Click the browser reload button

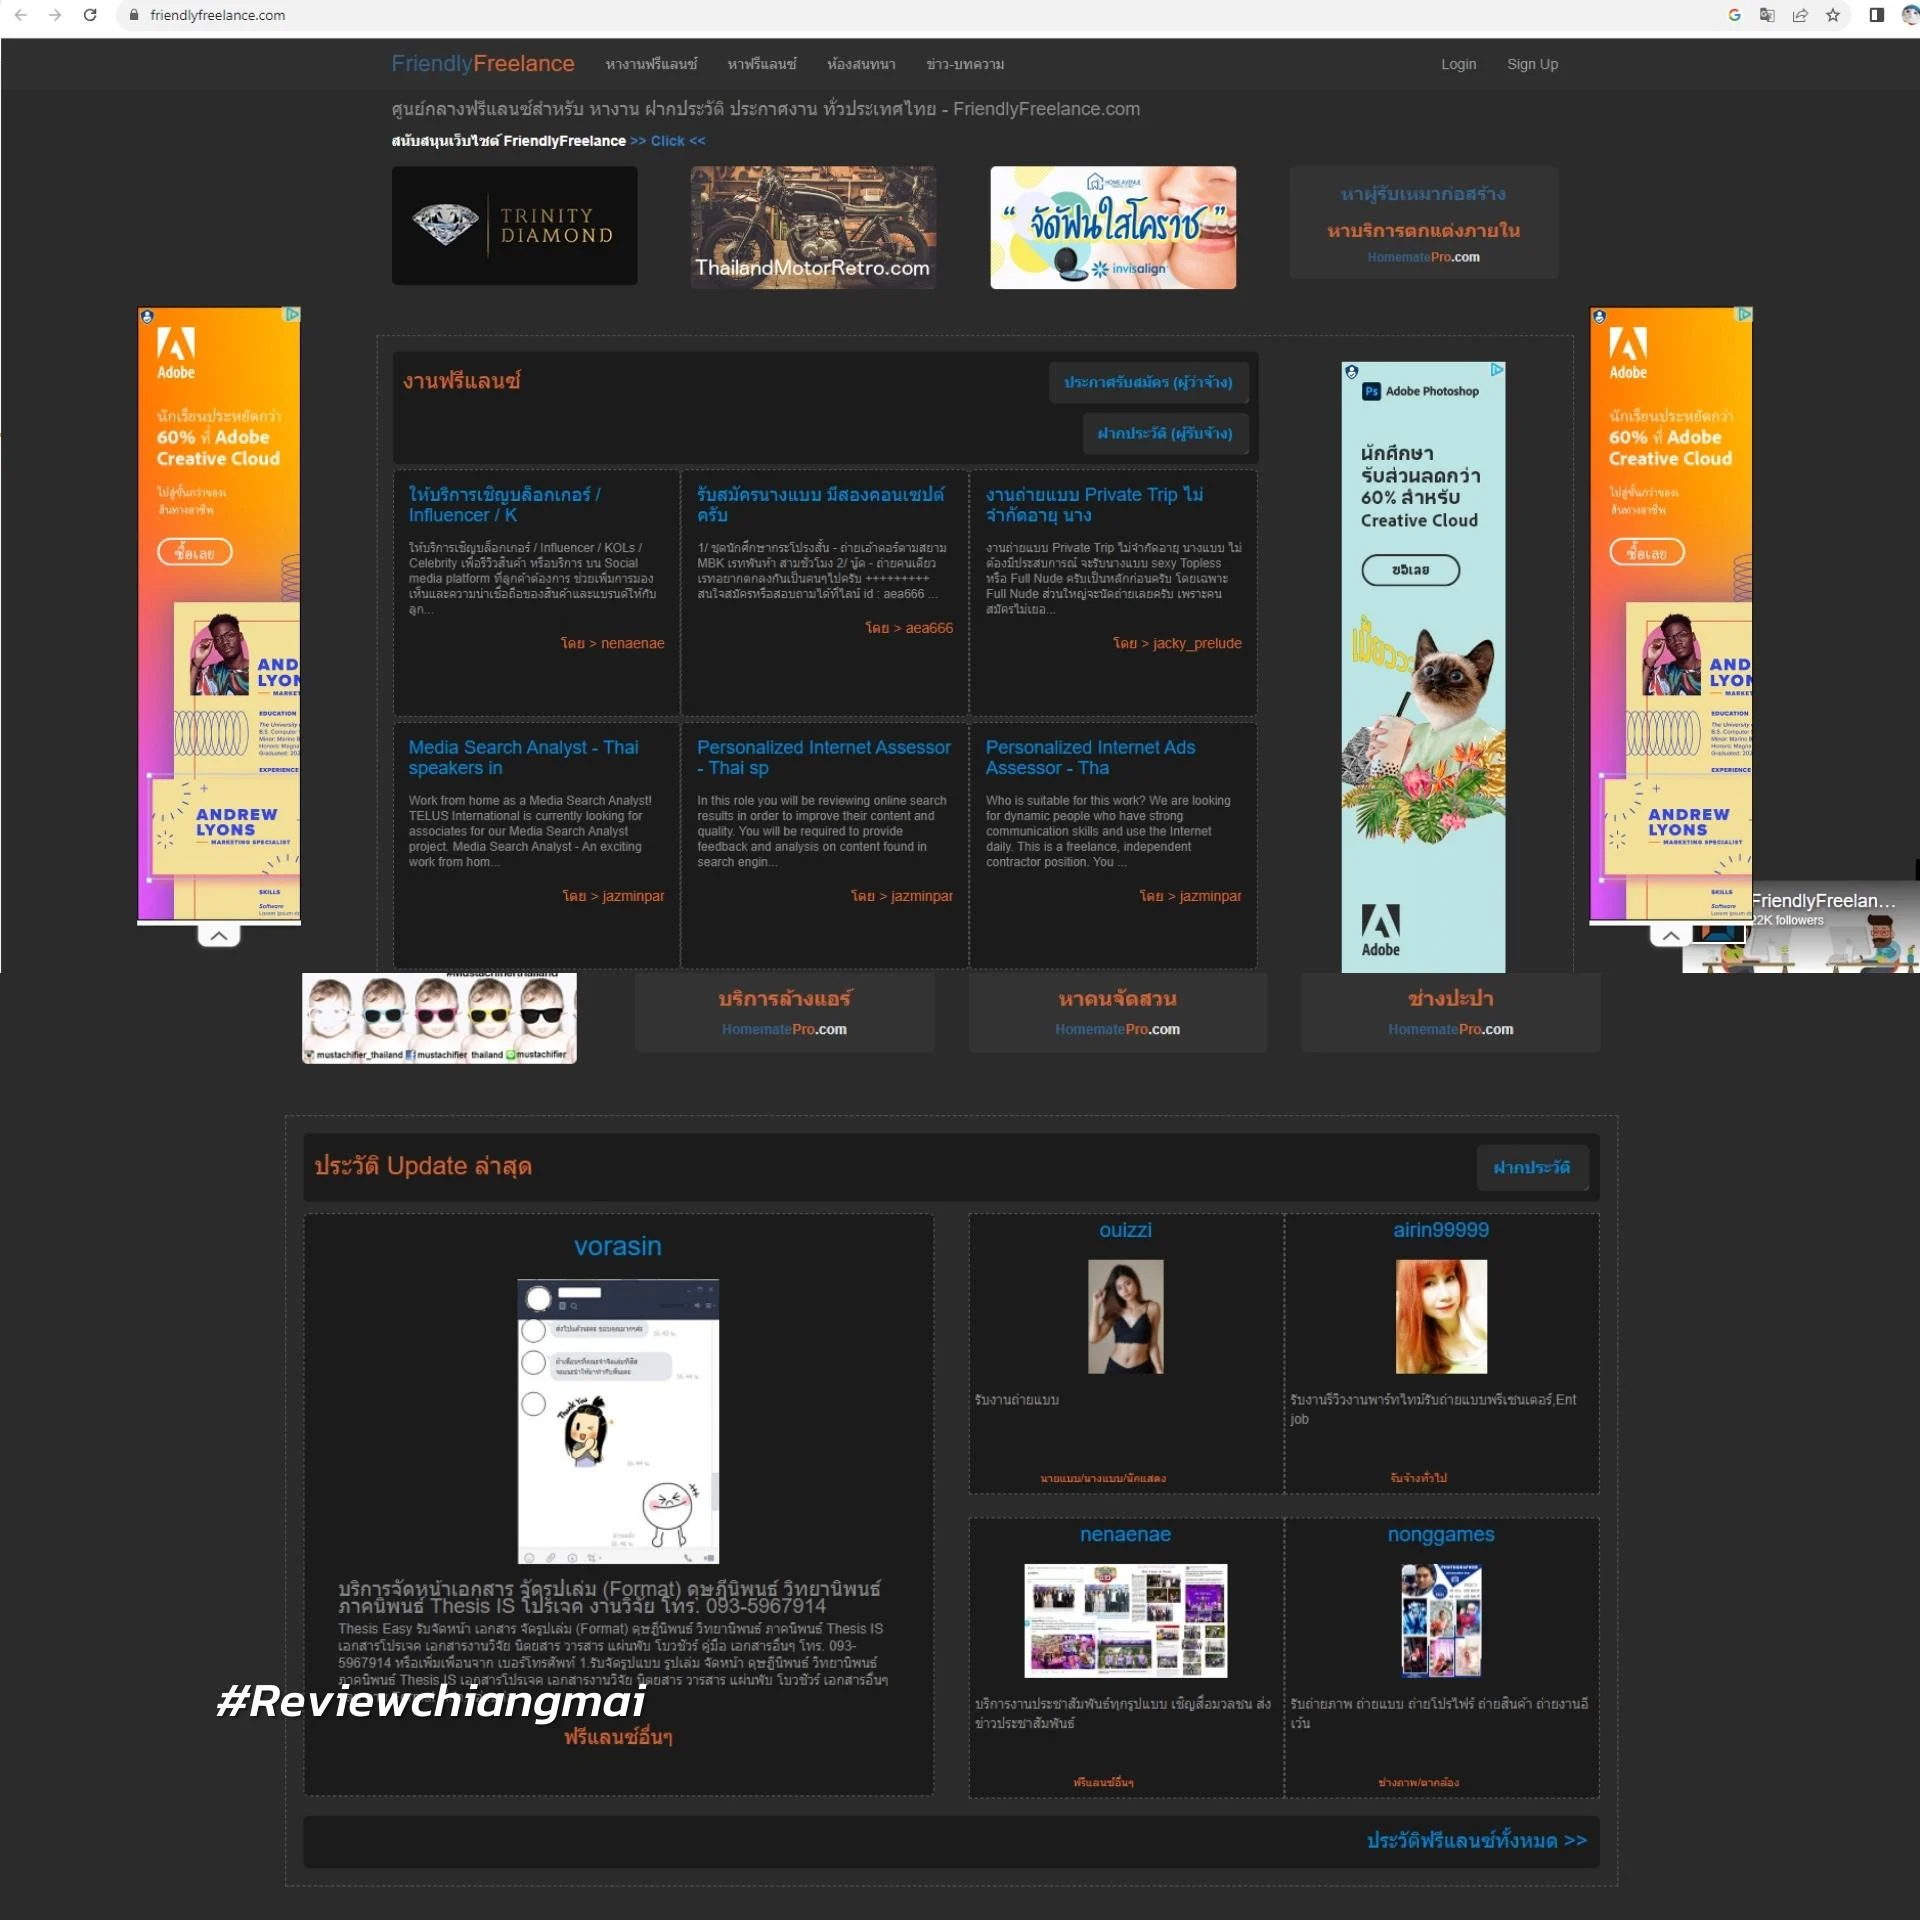[x=90, y=15]
